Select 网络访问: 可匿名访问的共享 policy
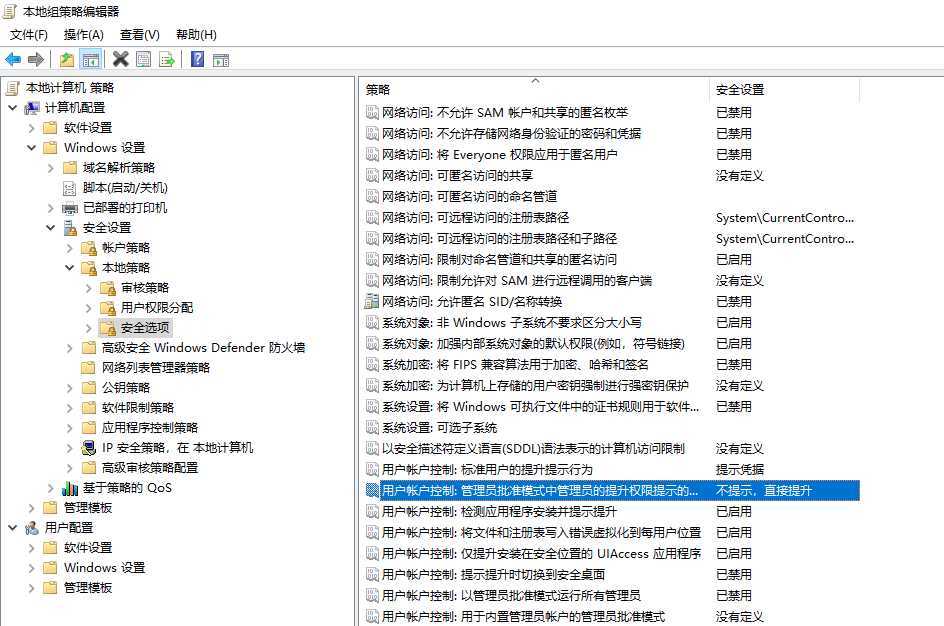 pos(458,176)
